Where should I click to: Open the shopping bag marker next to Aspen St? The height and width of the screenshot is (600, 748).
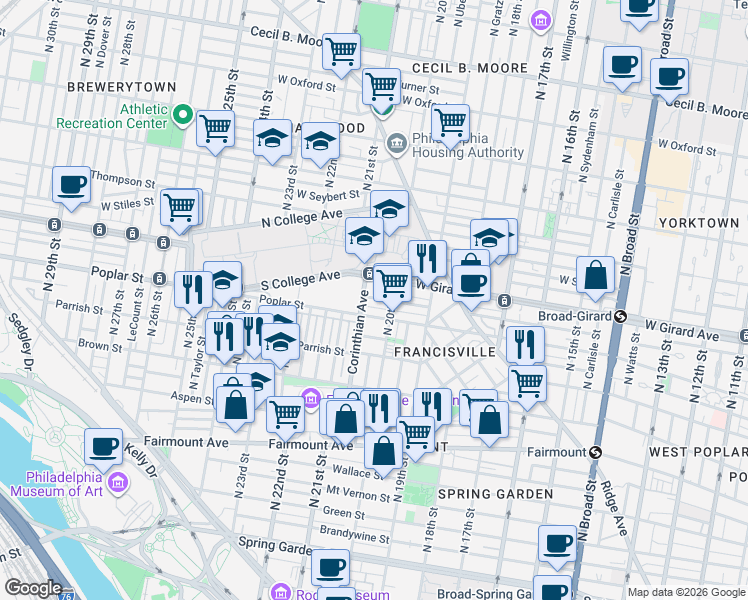click(x=235, y=405)
